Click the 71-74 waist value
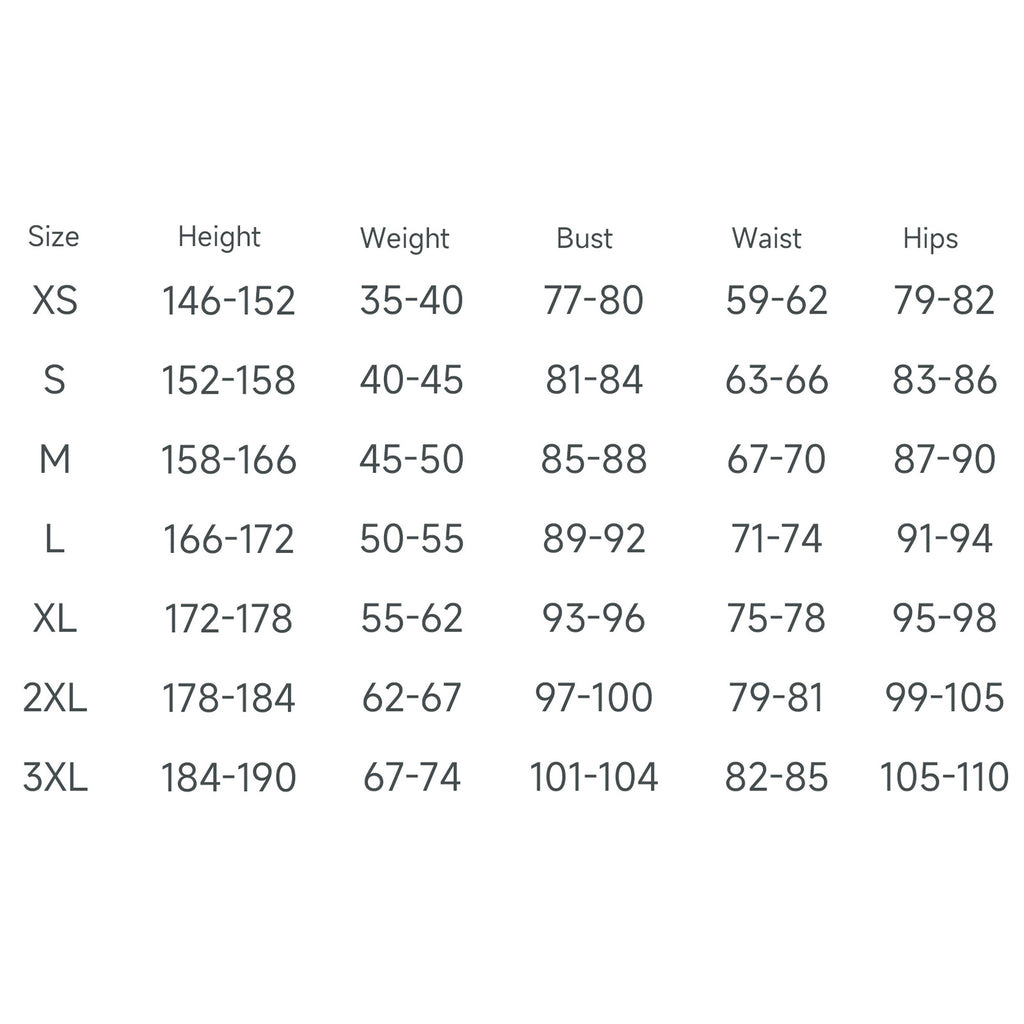The width and height of the screenshot is (1024, 1024). coord(777,539)
